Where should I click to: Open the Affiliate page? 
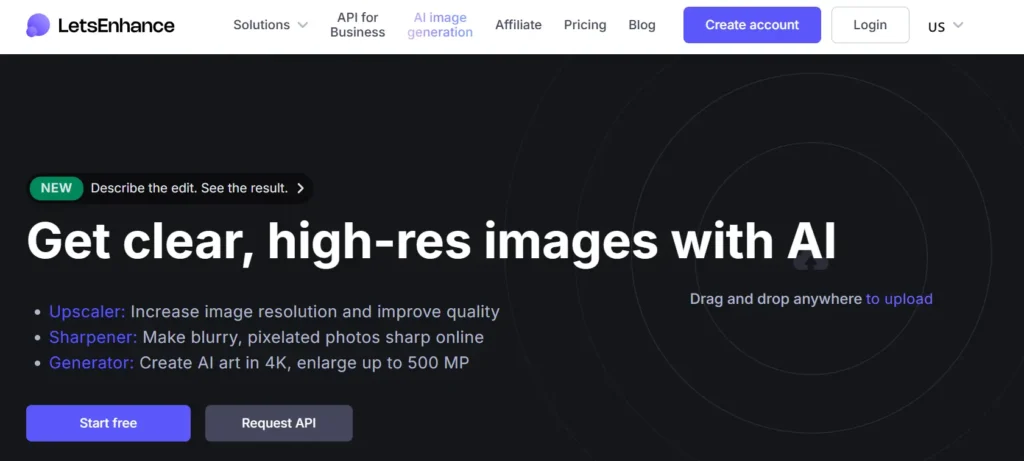[x=518, y=25]
